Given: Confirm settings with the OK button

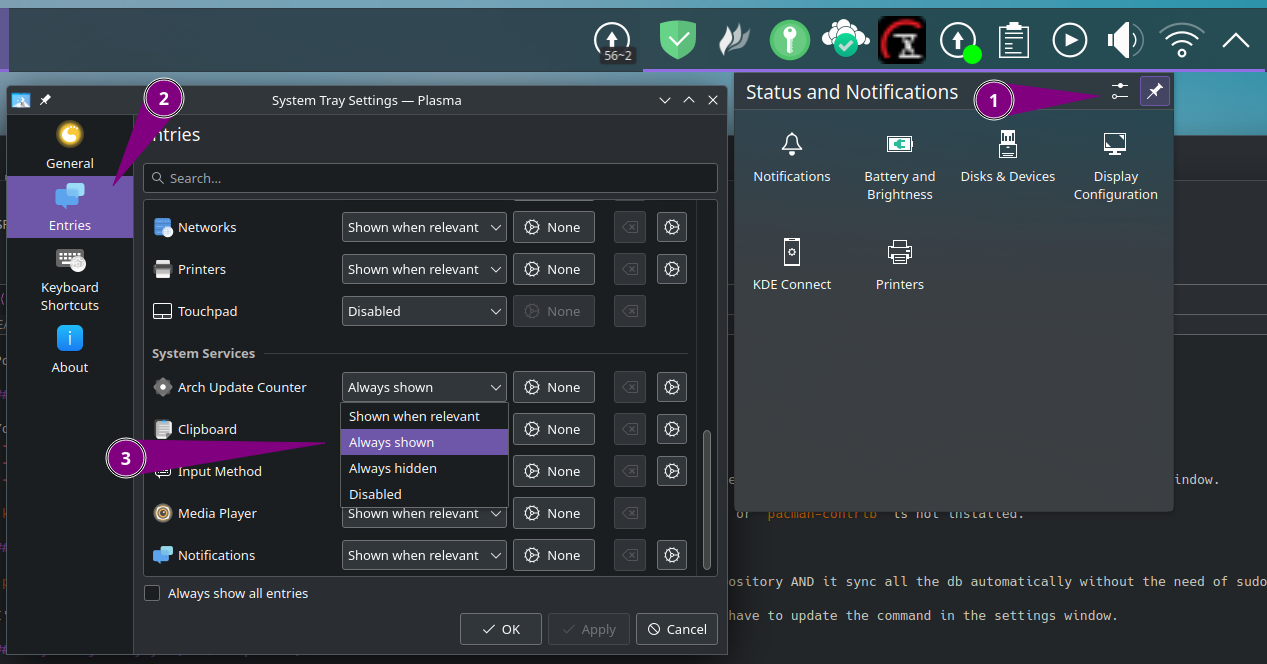Looking at the screenshot, I should point(501,629).
